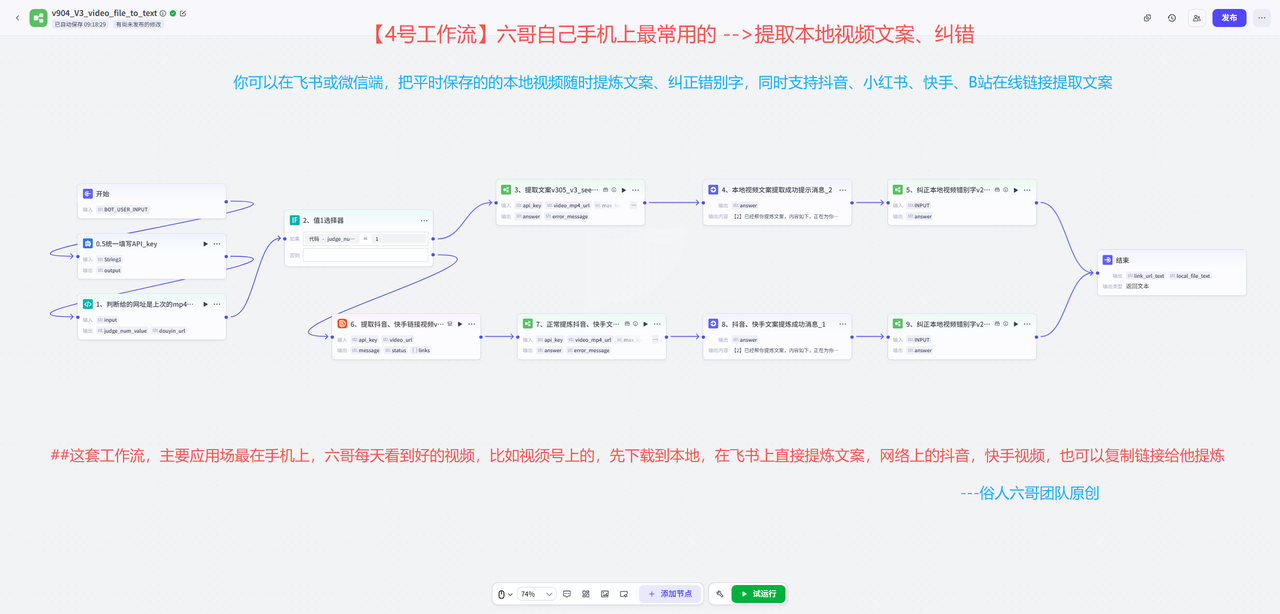Add a comment note from the bottom toolbar

pos(567,594)
